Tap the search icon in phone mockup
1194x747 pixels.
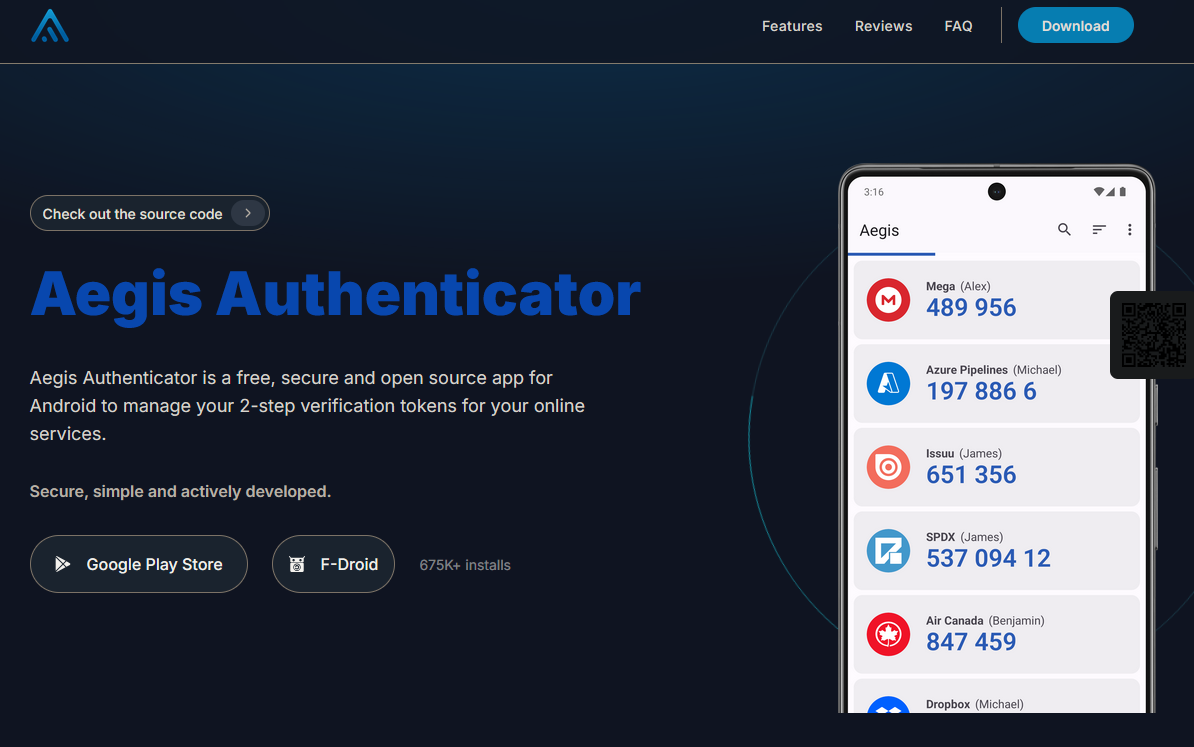point(1064,229)
